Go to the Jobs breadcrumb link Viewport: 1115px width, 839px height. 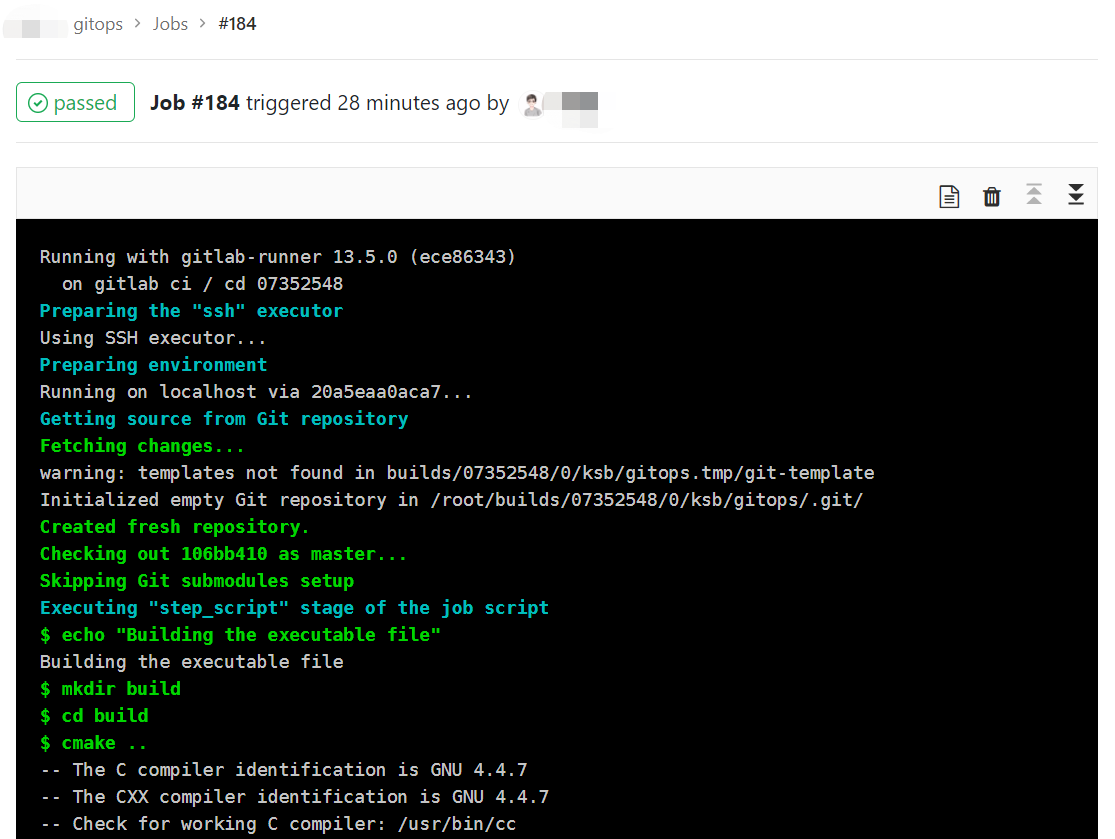point(170,24)
